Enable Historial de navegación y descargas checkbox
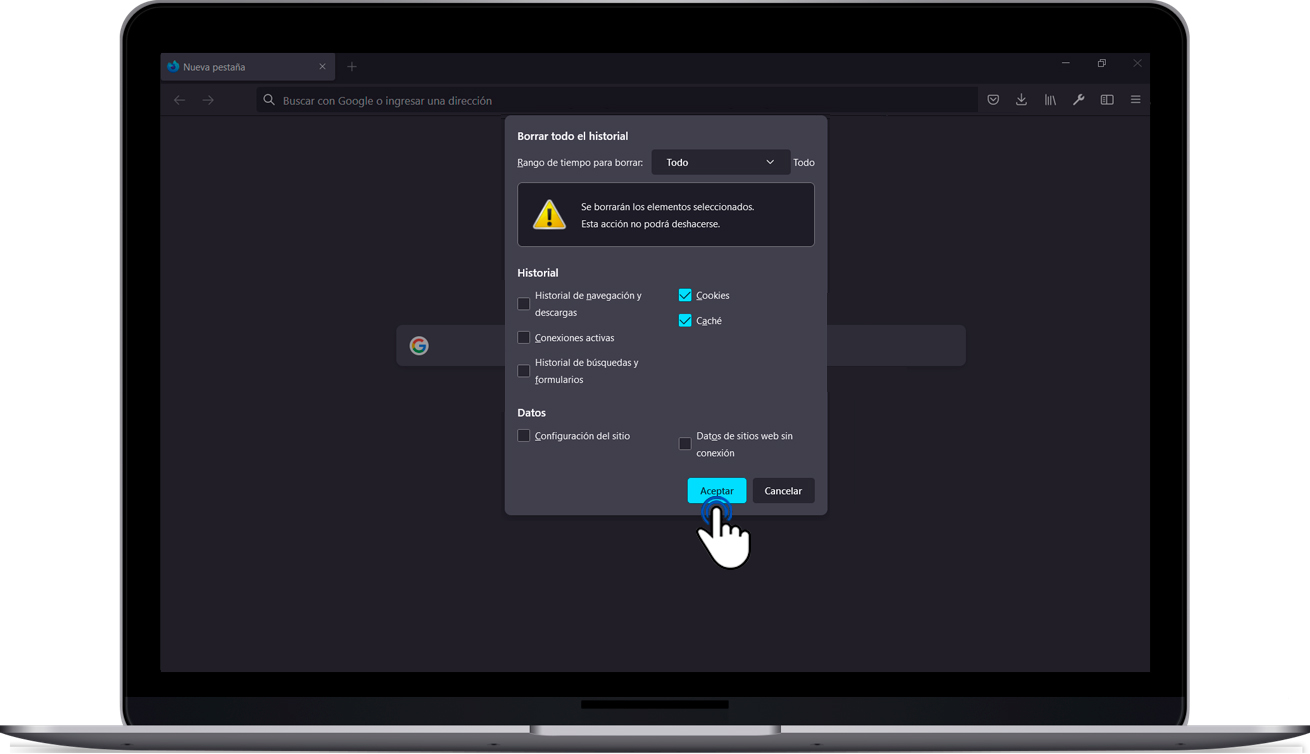Viewport: 1310px width, 754px height. (x=524, y=303)
